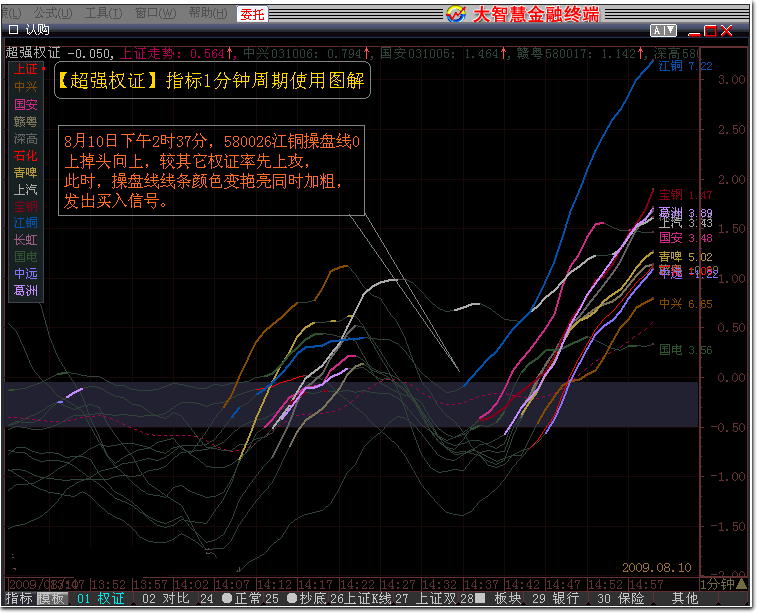Select 中兴 in the legend list
The width and height of the screenshot is (759, 614).
pos(26,86)
